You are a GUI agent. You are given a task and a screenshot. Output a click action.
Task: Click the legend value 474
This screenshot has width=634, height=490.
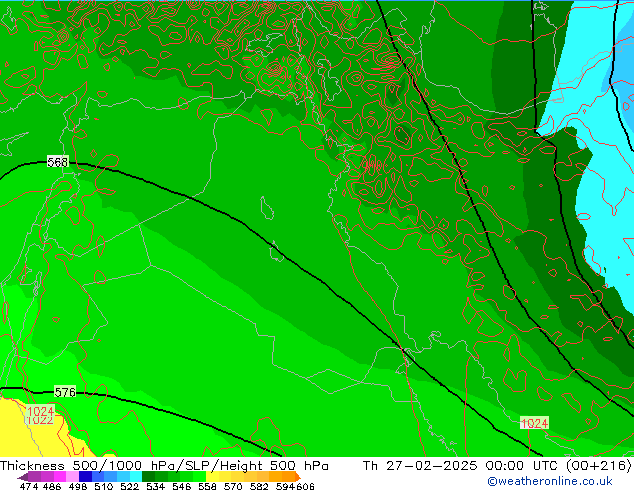tap(29, 486)
